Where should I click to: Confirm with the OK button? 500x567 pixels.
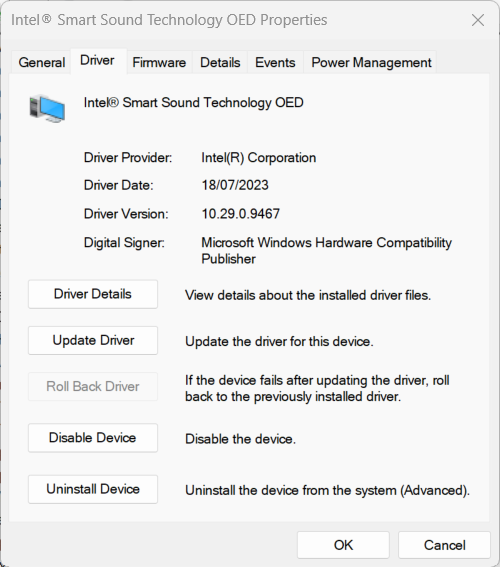(x=343, y=545)
